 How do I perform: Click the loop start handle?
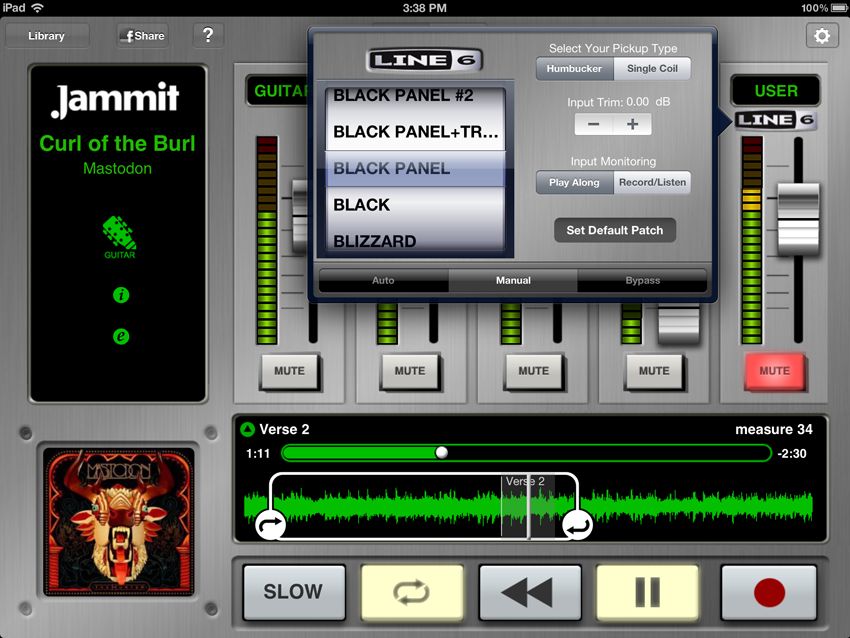coord(271,525)
